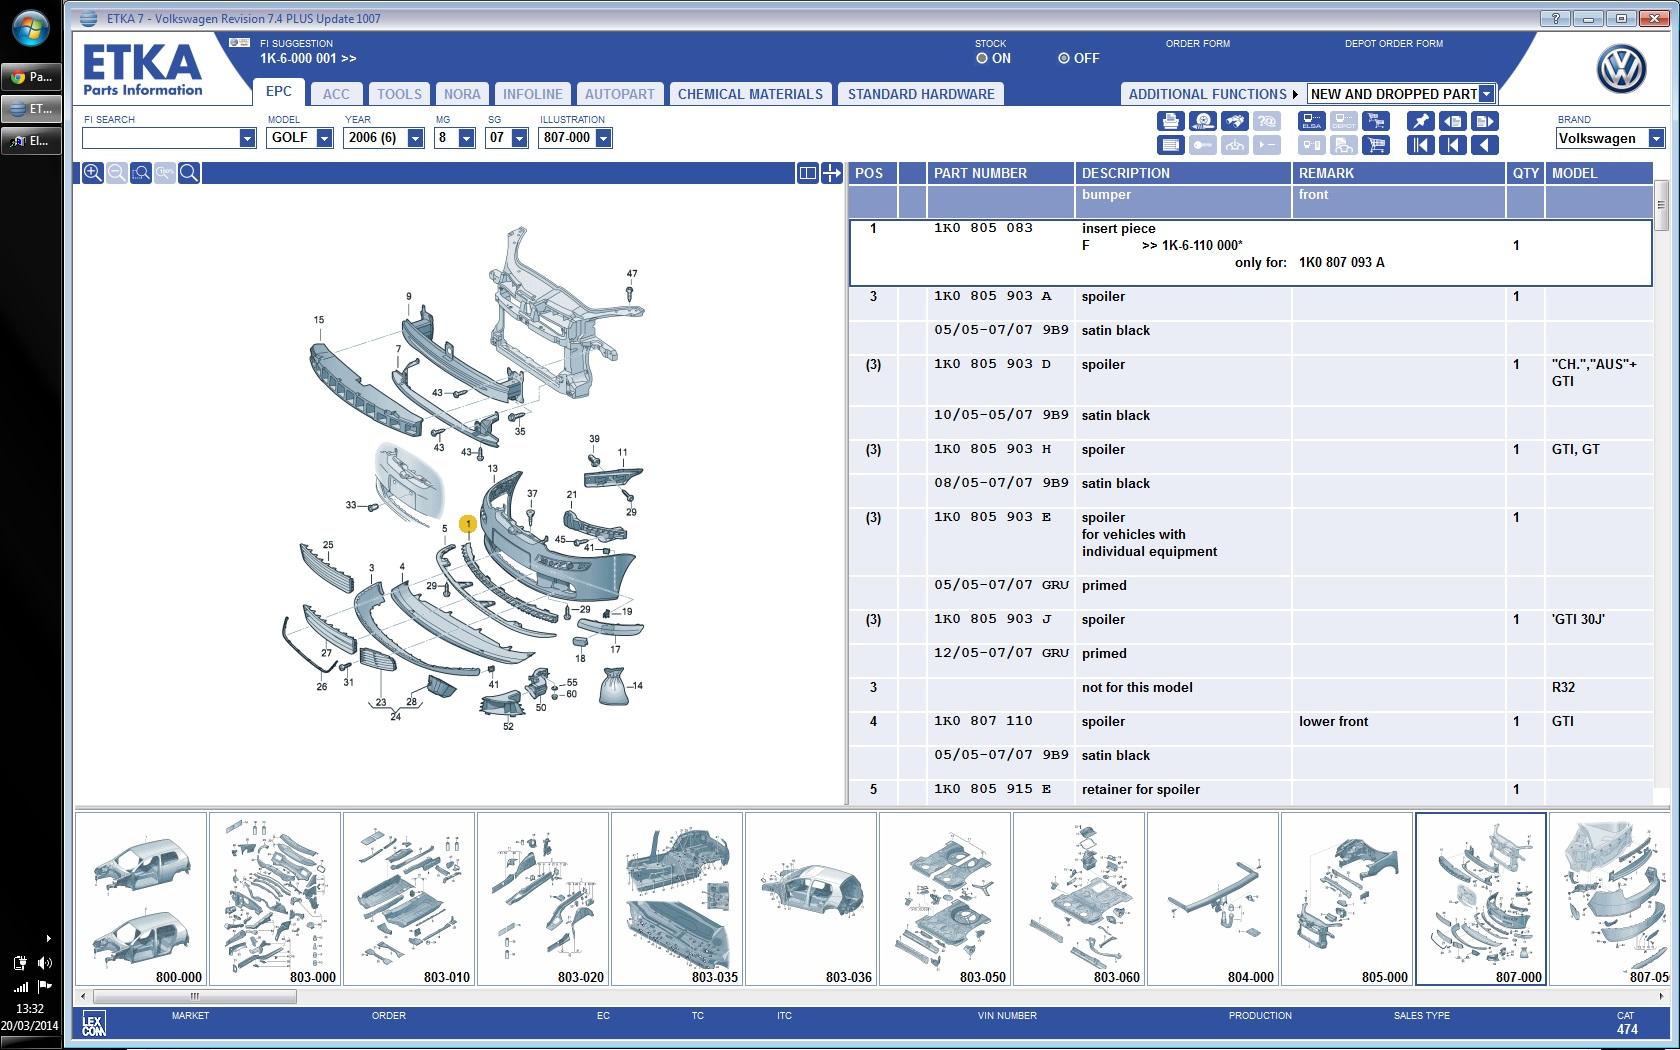The height and width of the screenshot is (1050, 1680).
Task: Click the Windows Start orb
Action: pos(30,29)
